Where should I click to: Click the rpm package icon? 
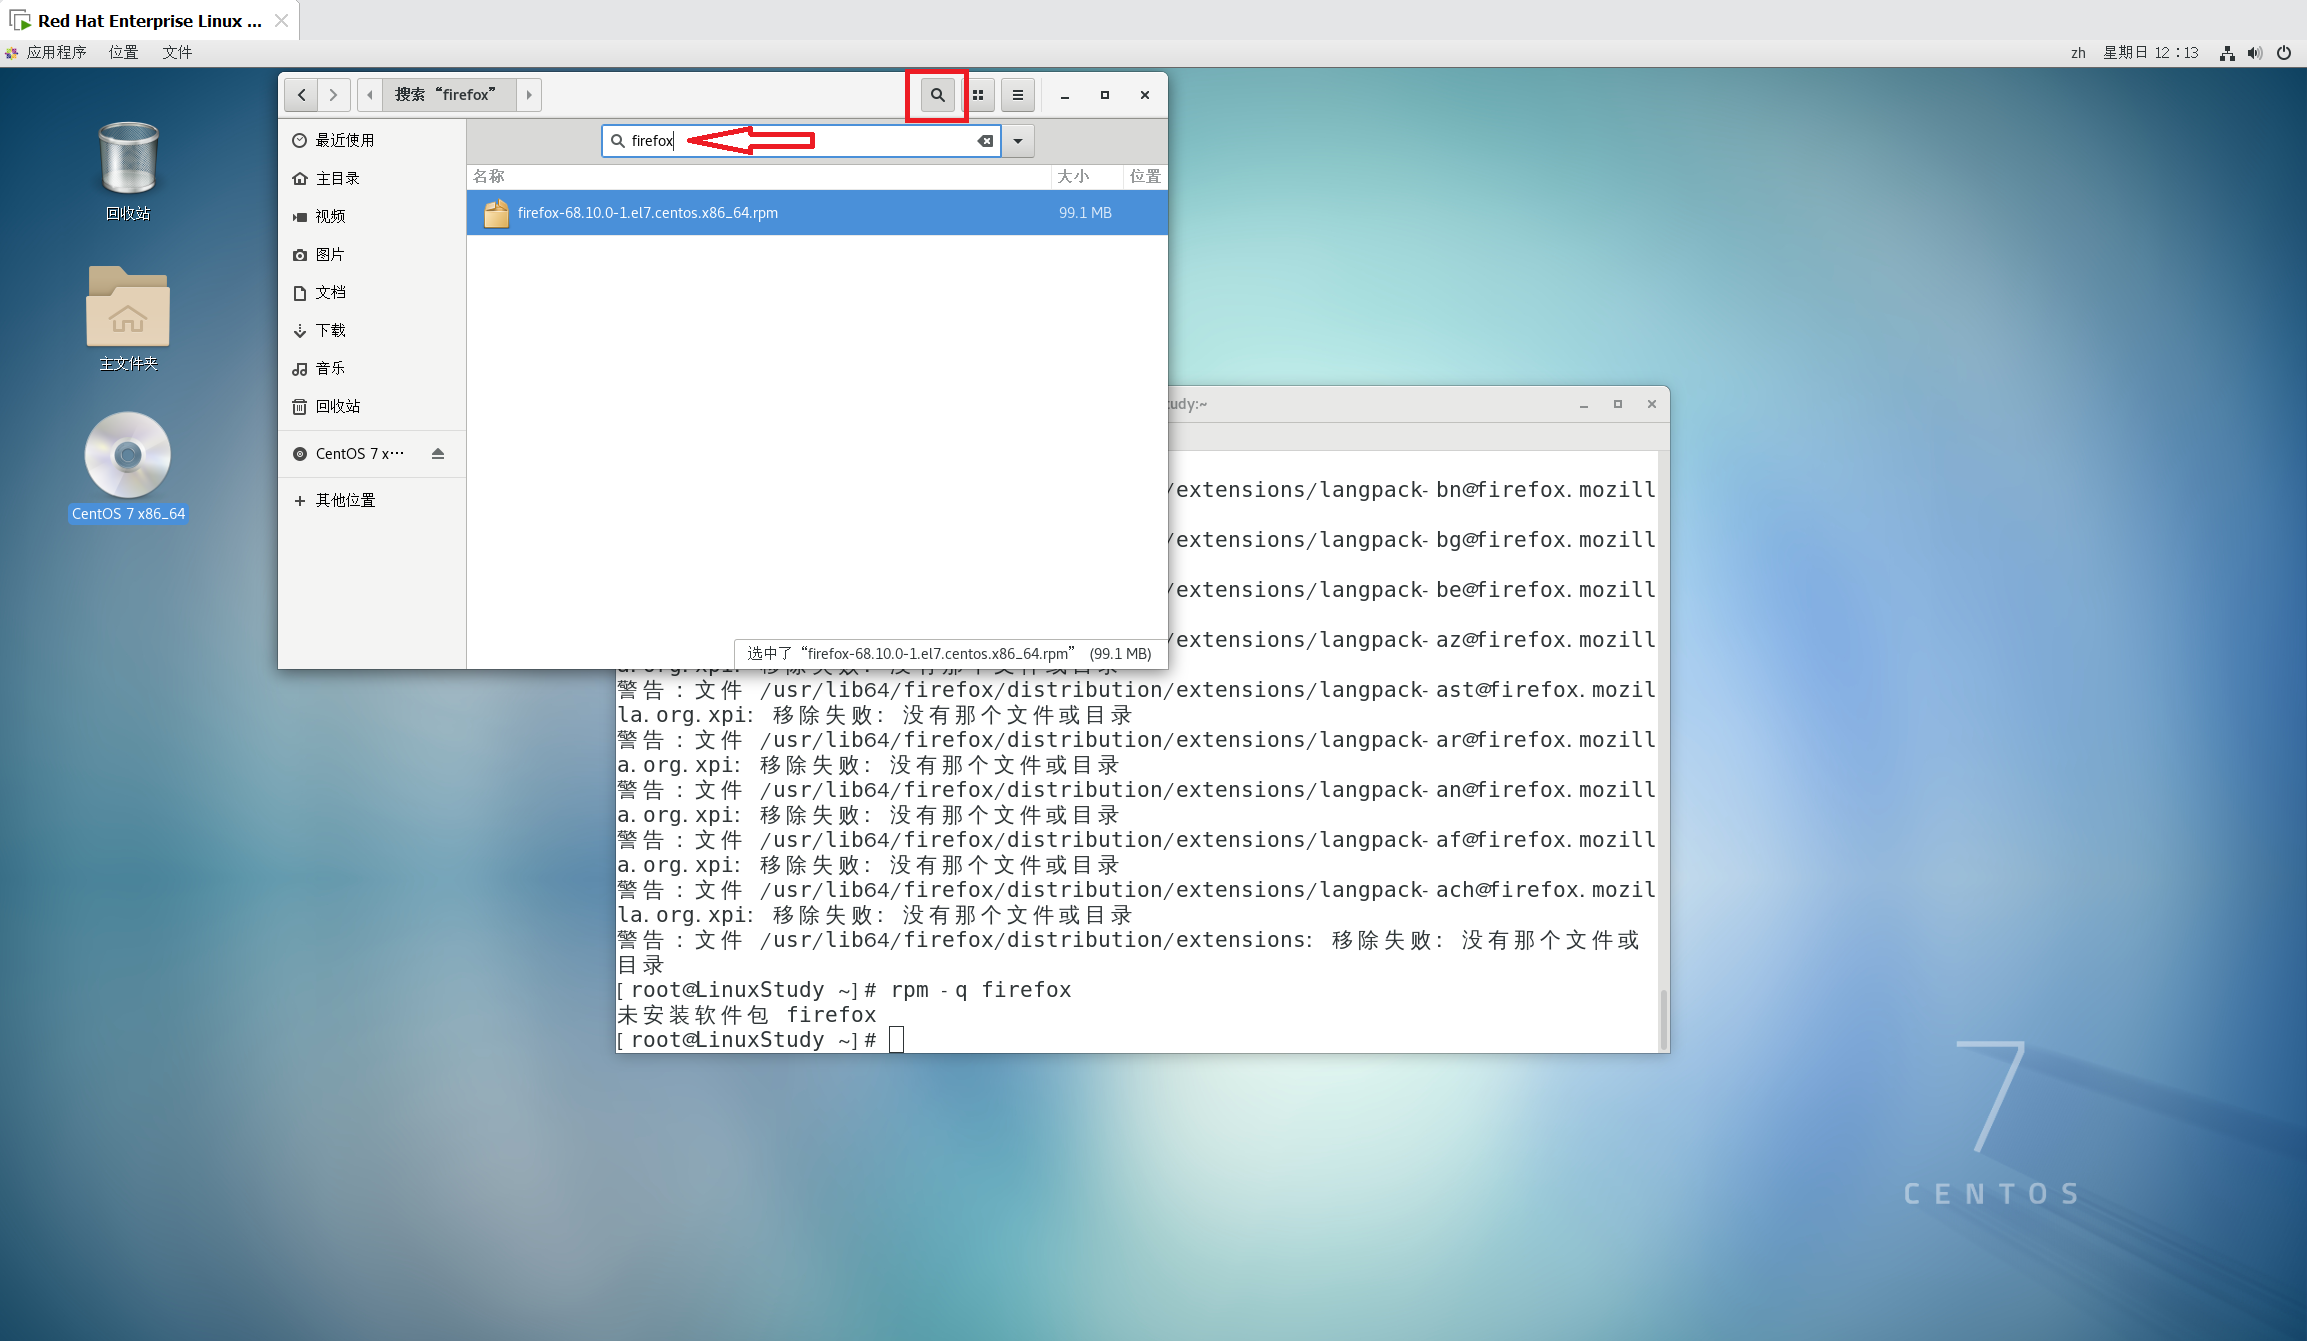(496, 213)
